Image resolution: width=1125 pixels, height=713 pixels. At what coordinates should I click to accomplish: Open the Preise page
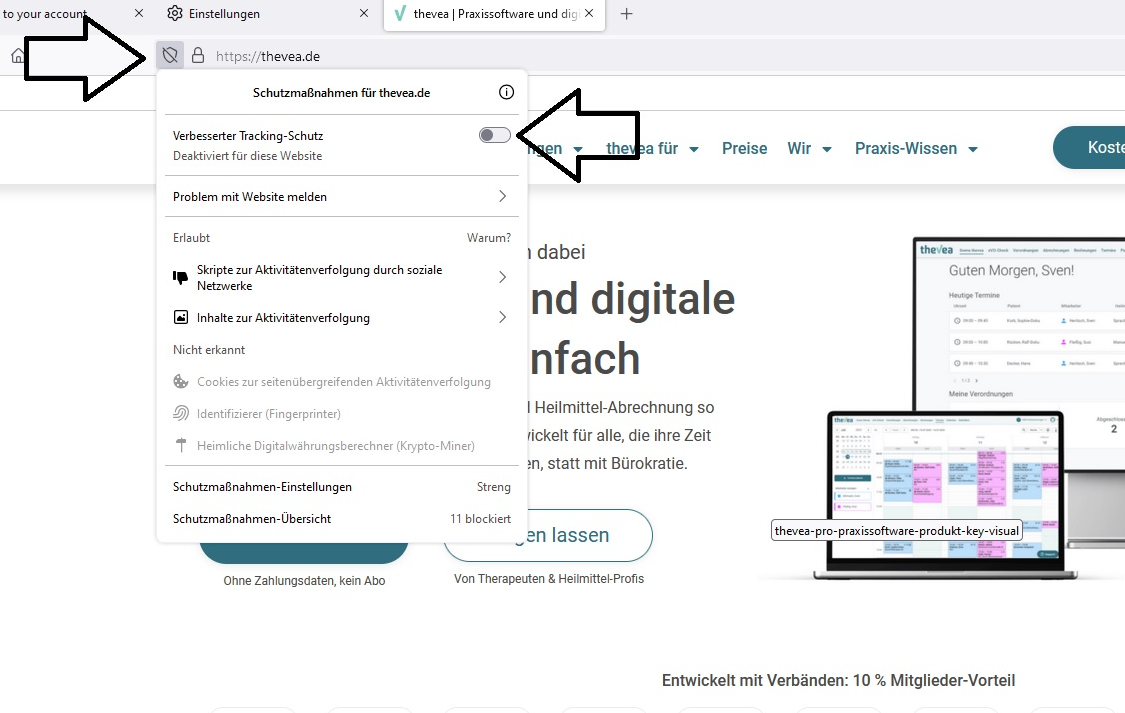click(744, 148)
